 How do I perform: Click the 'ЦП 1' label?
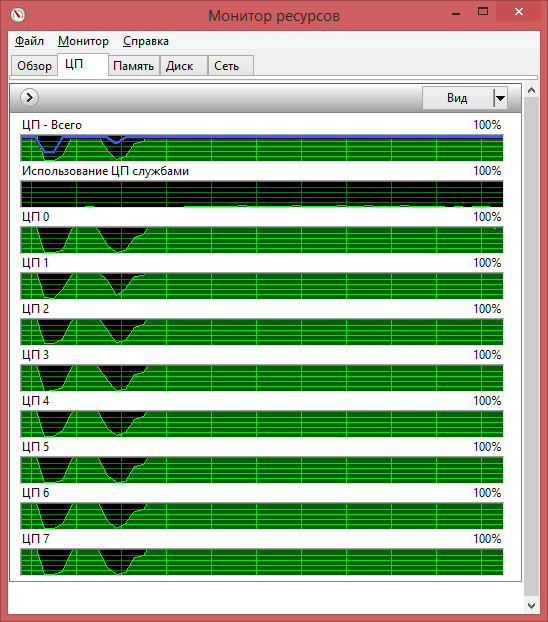[x=35, y=263]
